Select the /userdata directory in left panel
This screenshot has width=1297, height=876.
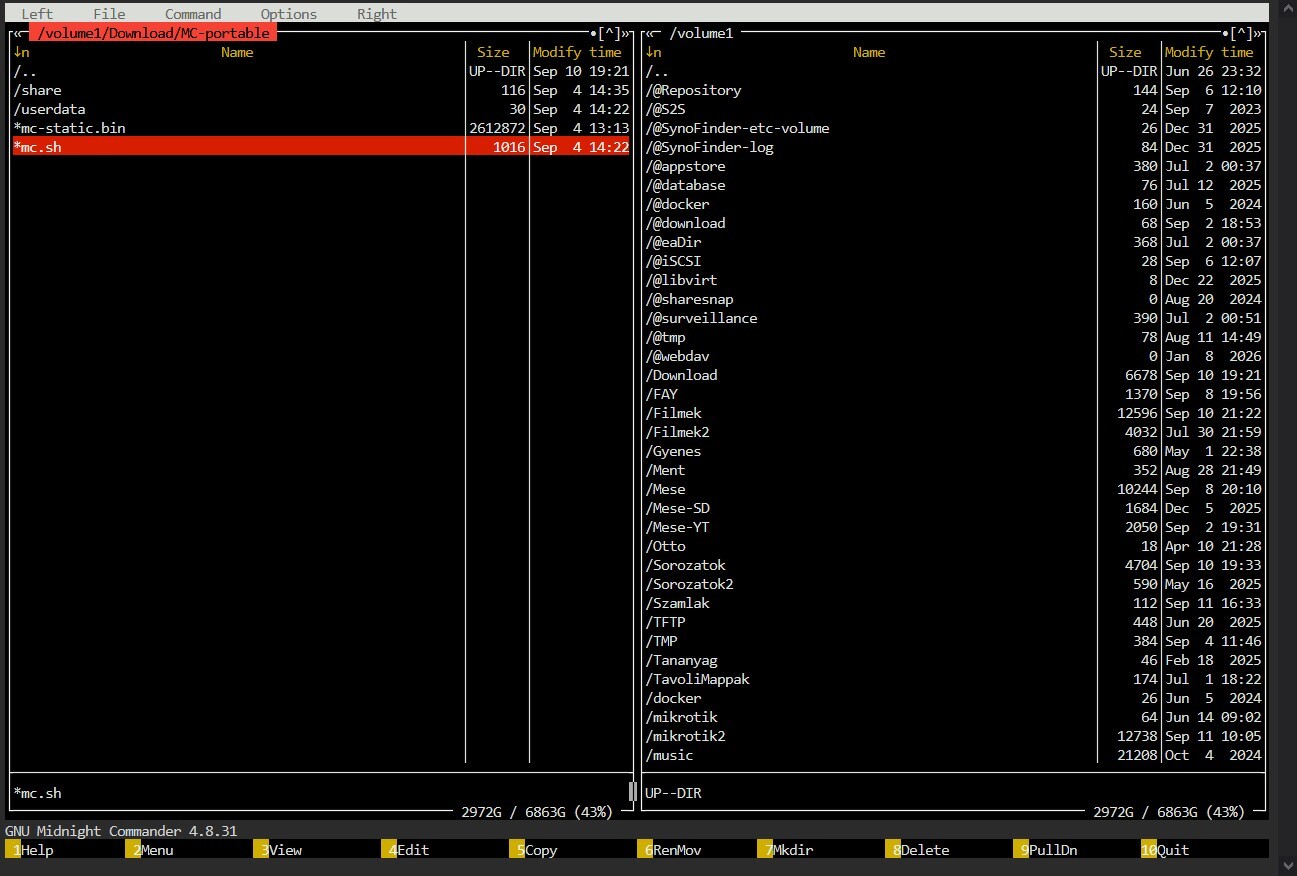(x=321, y=109)
